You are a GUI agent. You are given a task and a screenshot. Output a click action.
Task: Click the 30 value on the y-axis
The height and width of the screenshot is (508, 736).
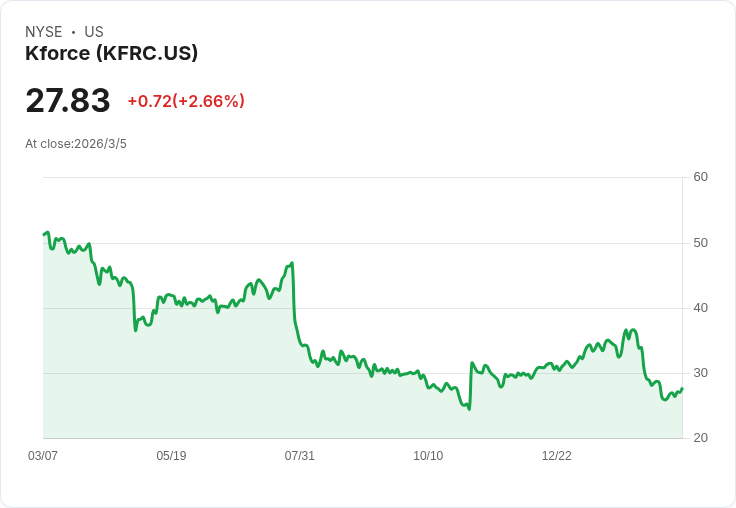700,373
